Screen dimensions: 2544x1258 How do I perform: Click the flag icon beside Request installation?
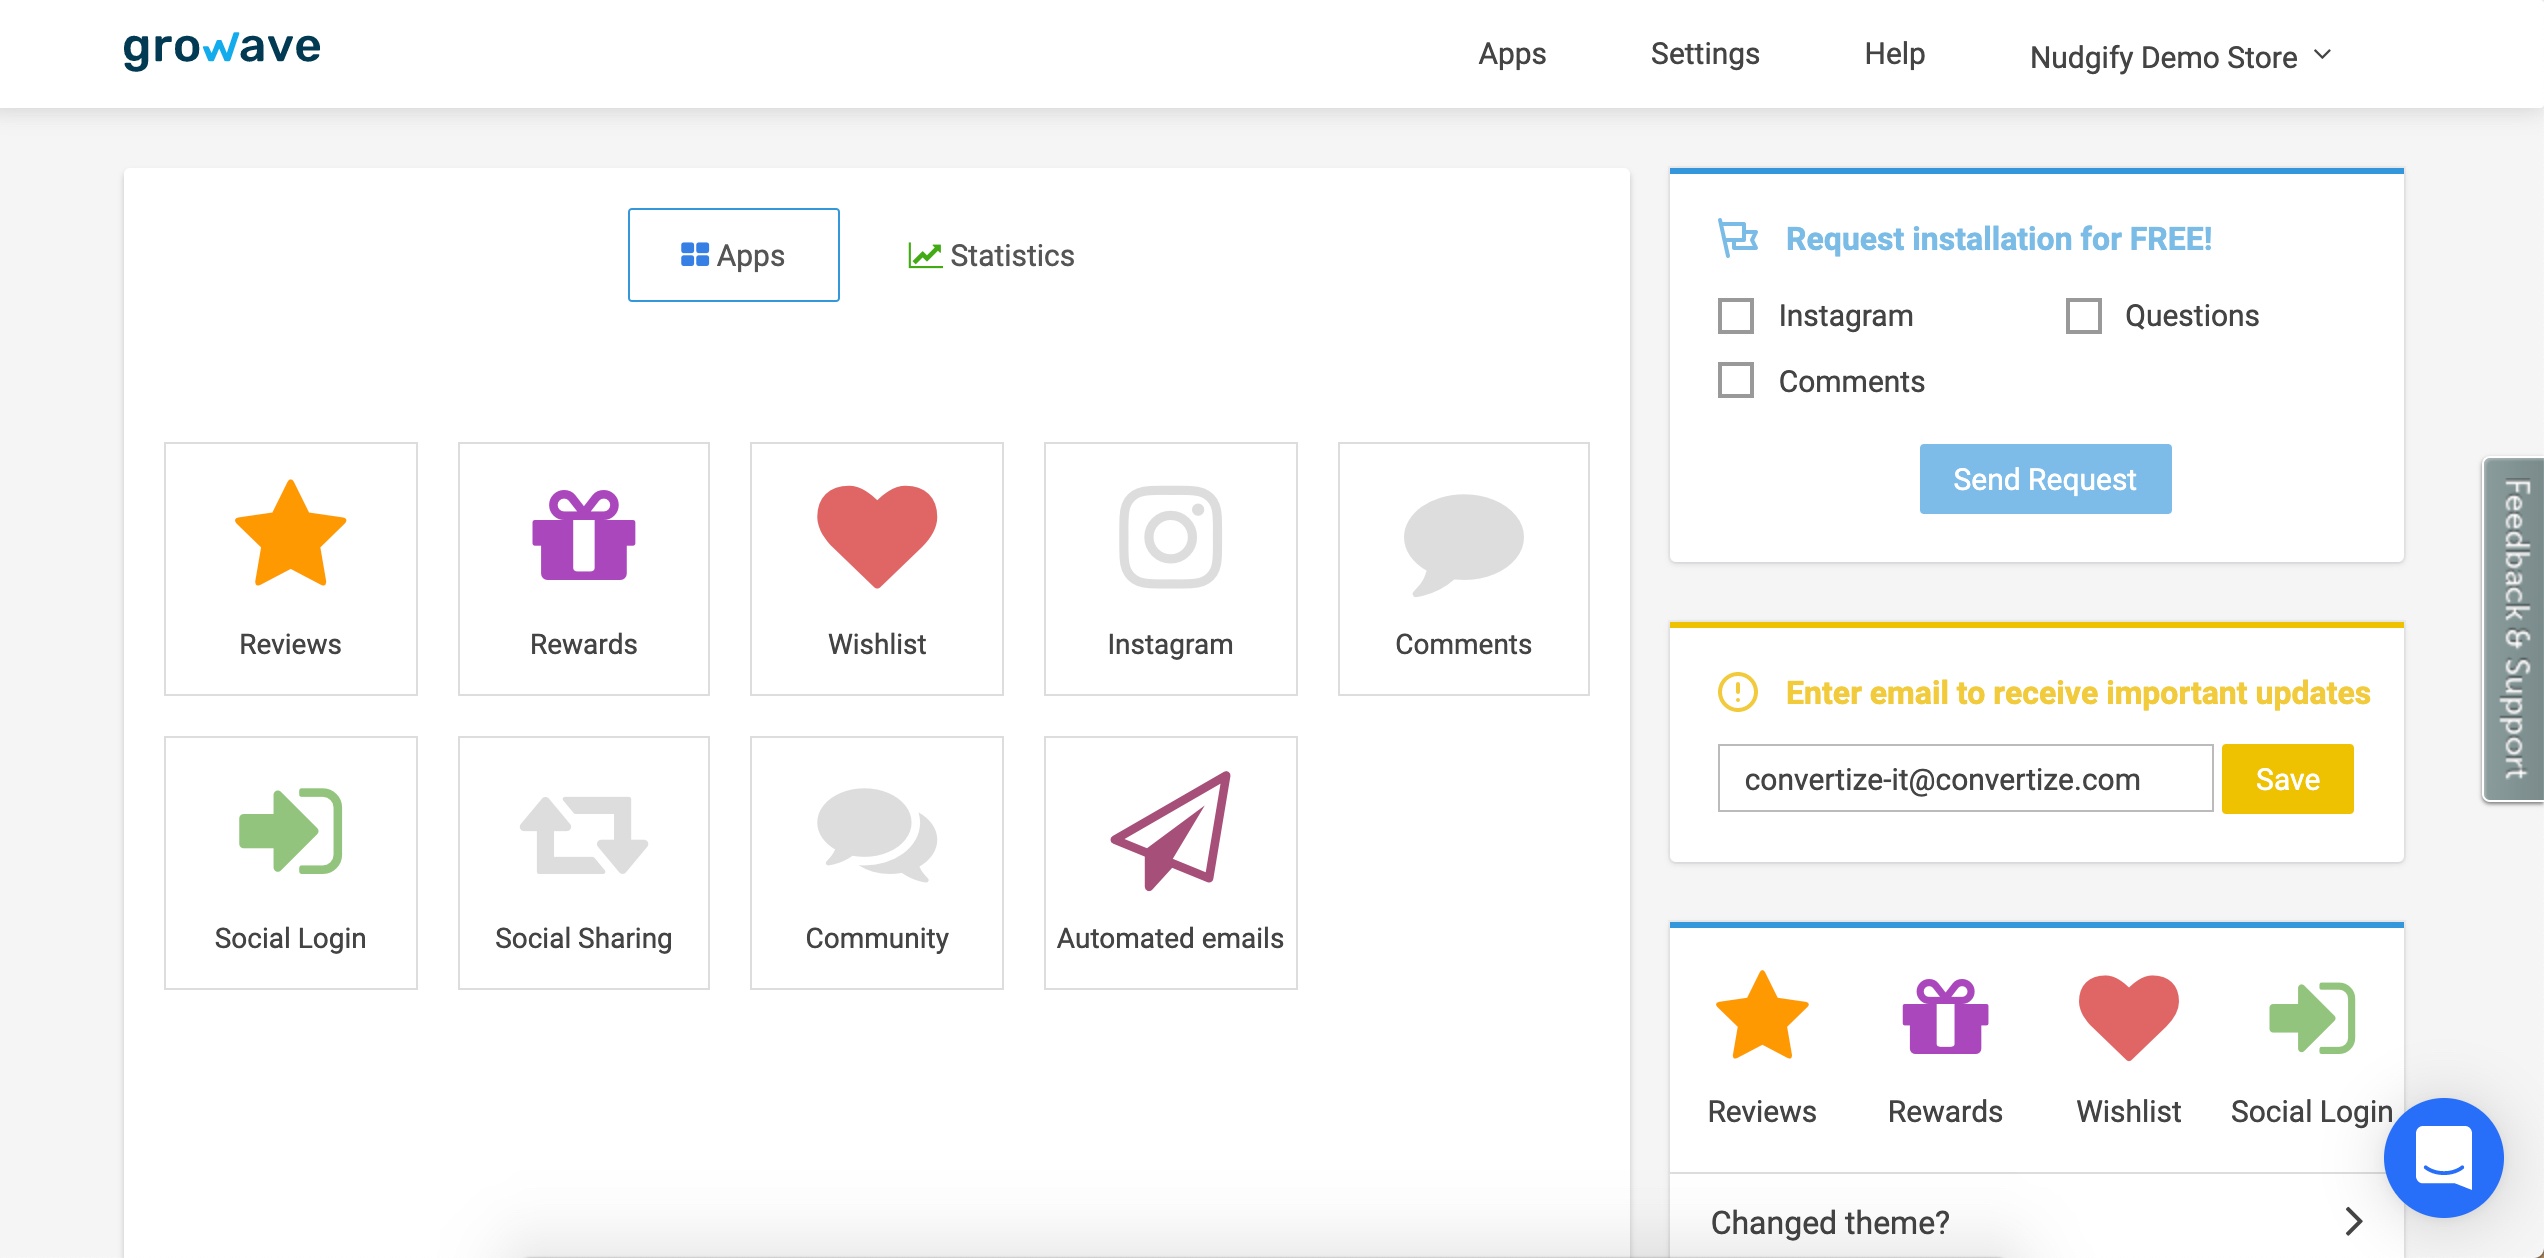[1738, 238]
